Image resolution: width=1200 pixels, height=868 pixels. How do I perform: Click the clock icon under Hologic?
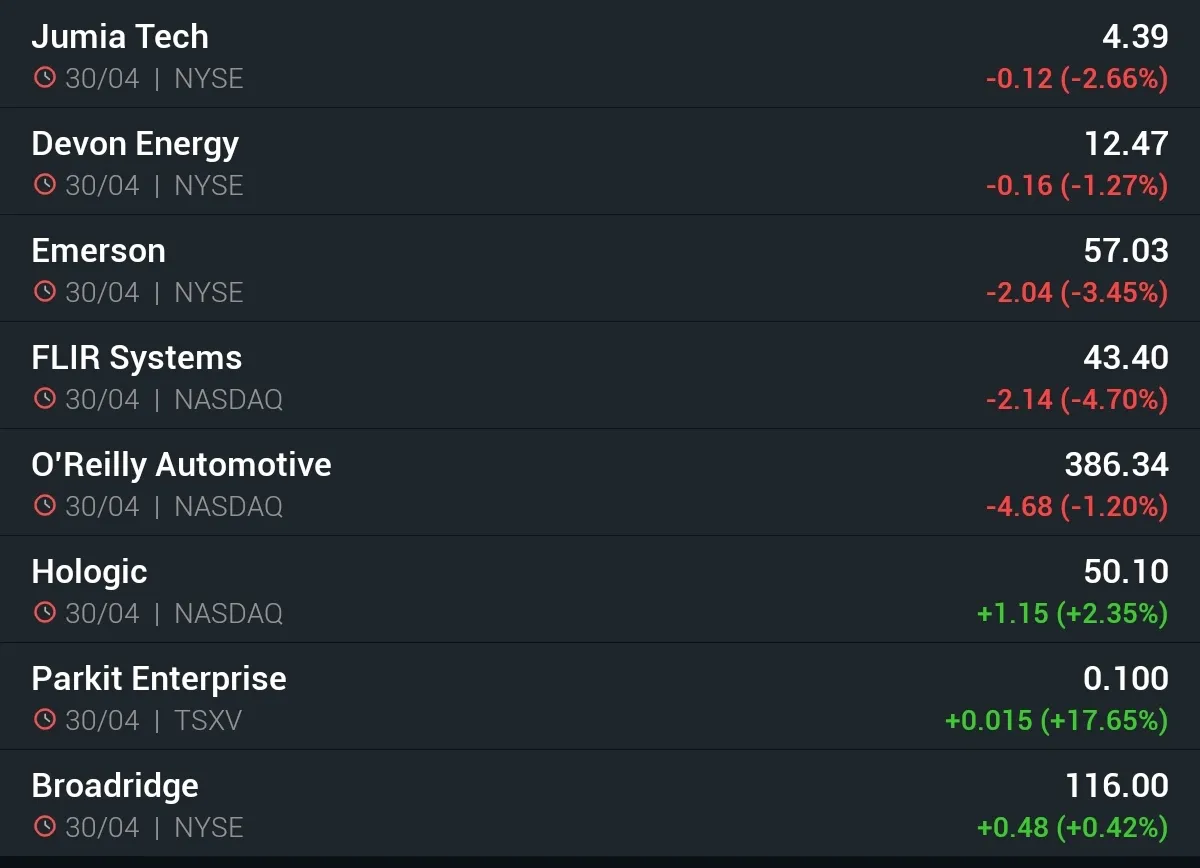(44, 613)
